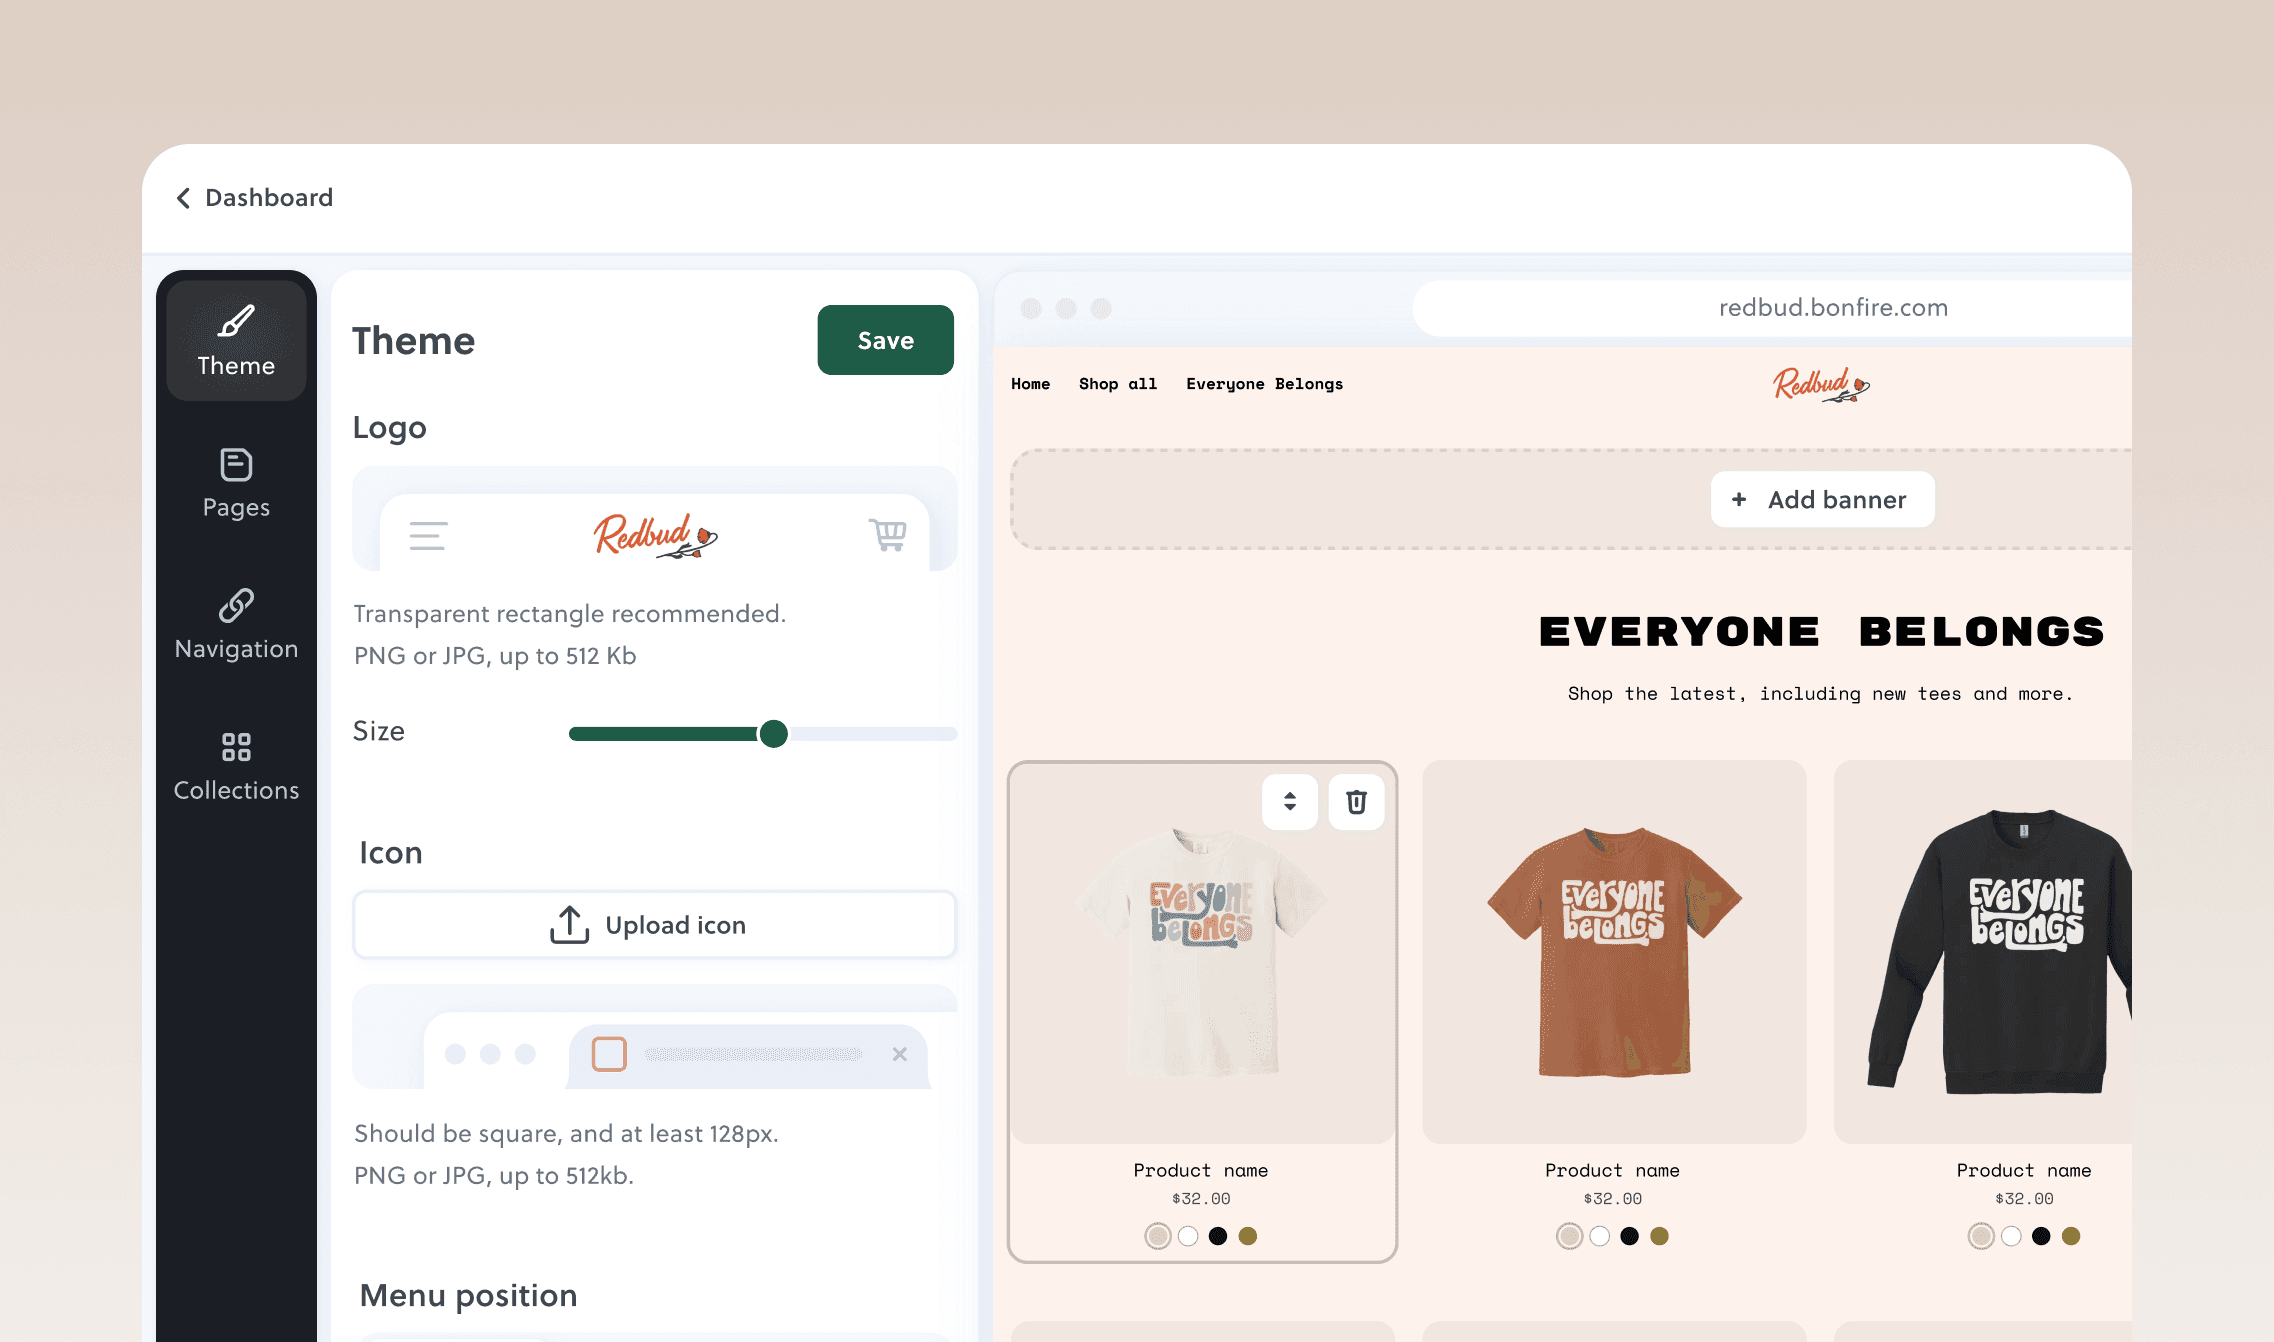Image resolution: width=2274 pixels, height=1342 pixels.
Task: Choose the white swatch on the black sweatshirt
Action: (2011, 1236)
